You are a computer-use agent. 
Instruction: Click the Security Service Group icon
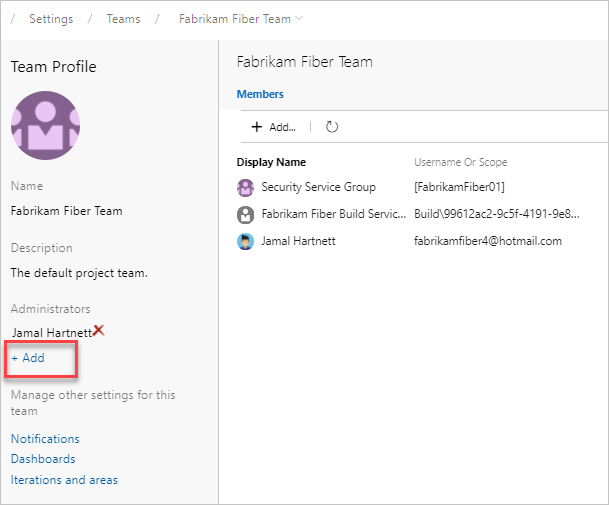pyautogui.click(x=245, y=188)
